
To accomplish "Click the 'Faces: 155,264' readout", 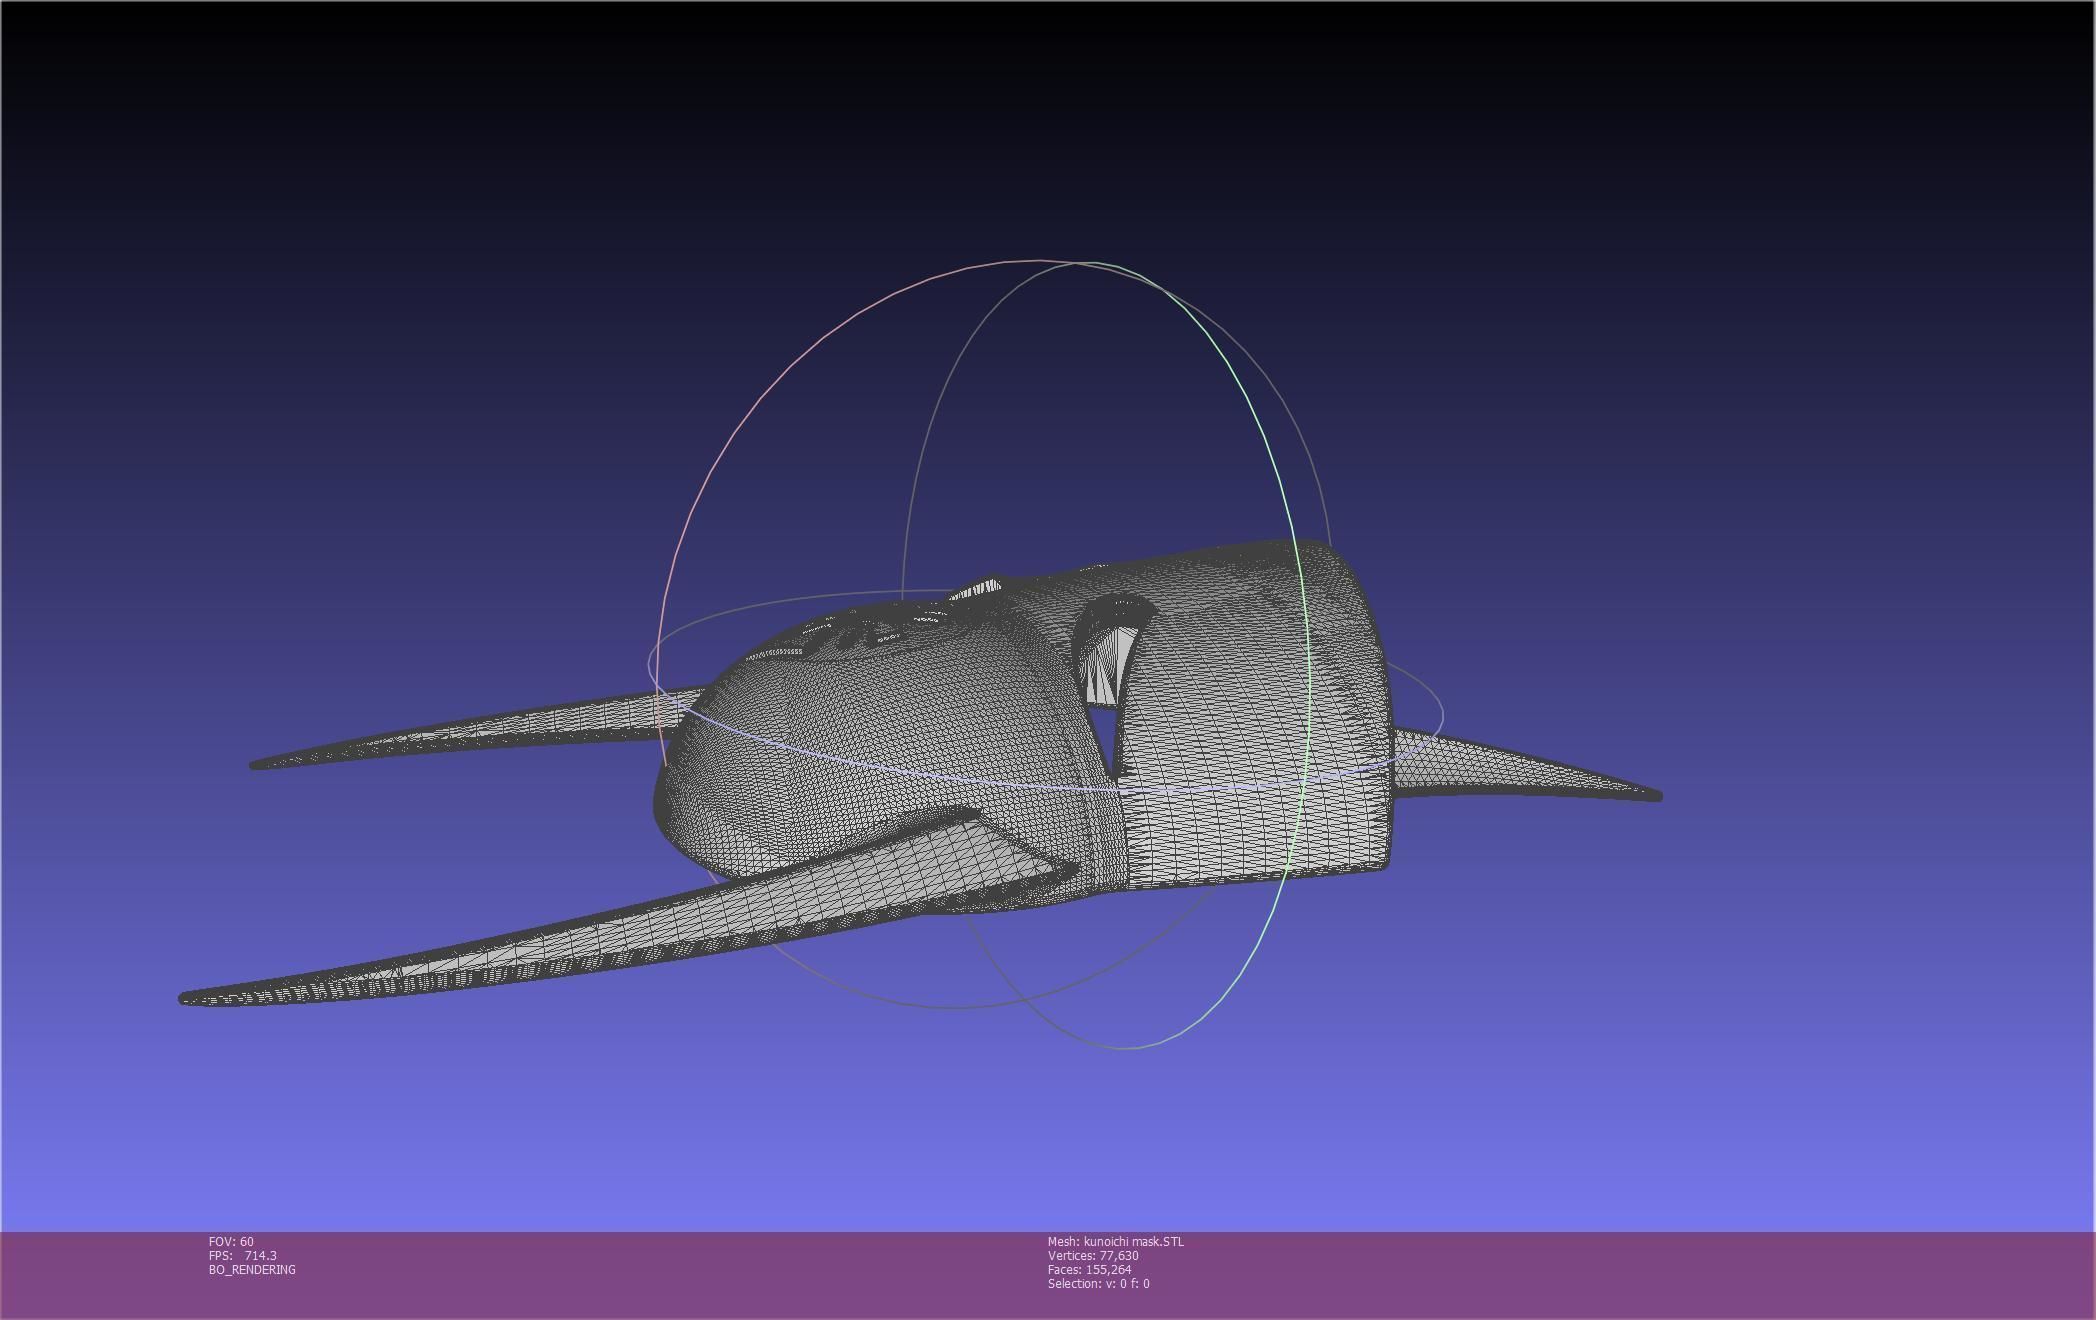I will pyautogui.click(x=1089, y=1270).
